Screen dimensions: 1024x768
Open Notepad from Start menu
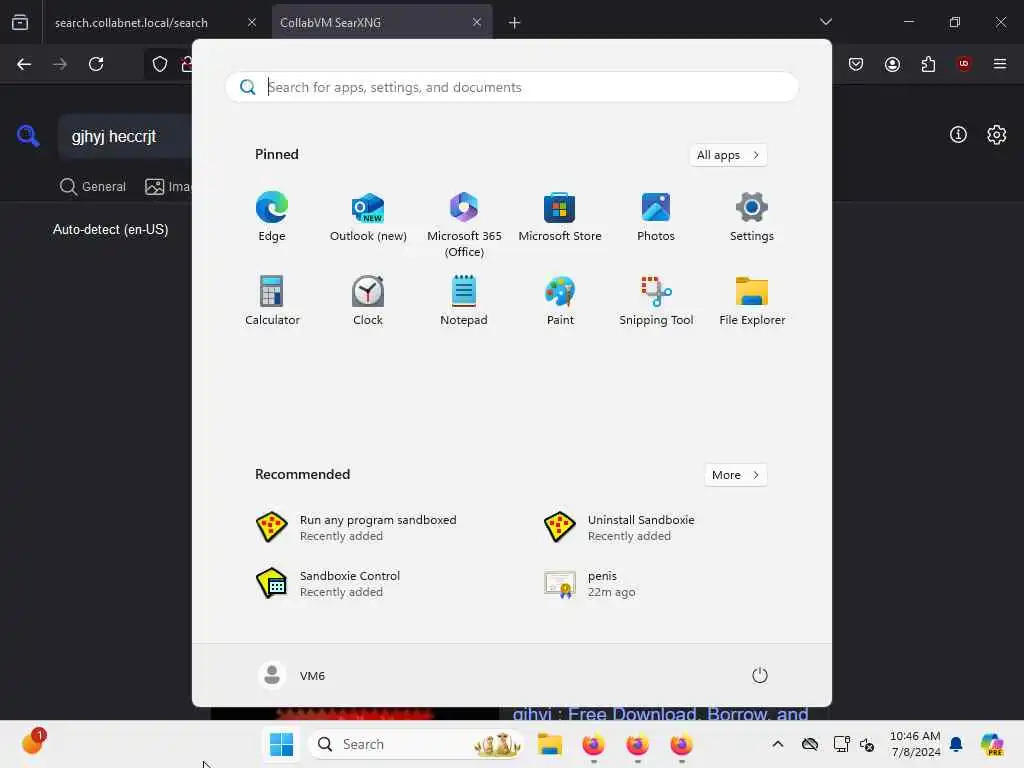pos(464,300)
